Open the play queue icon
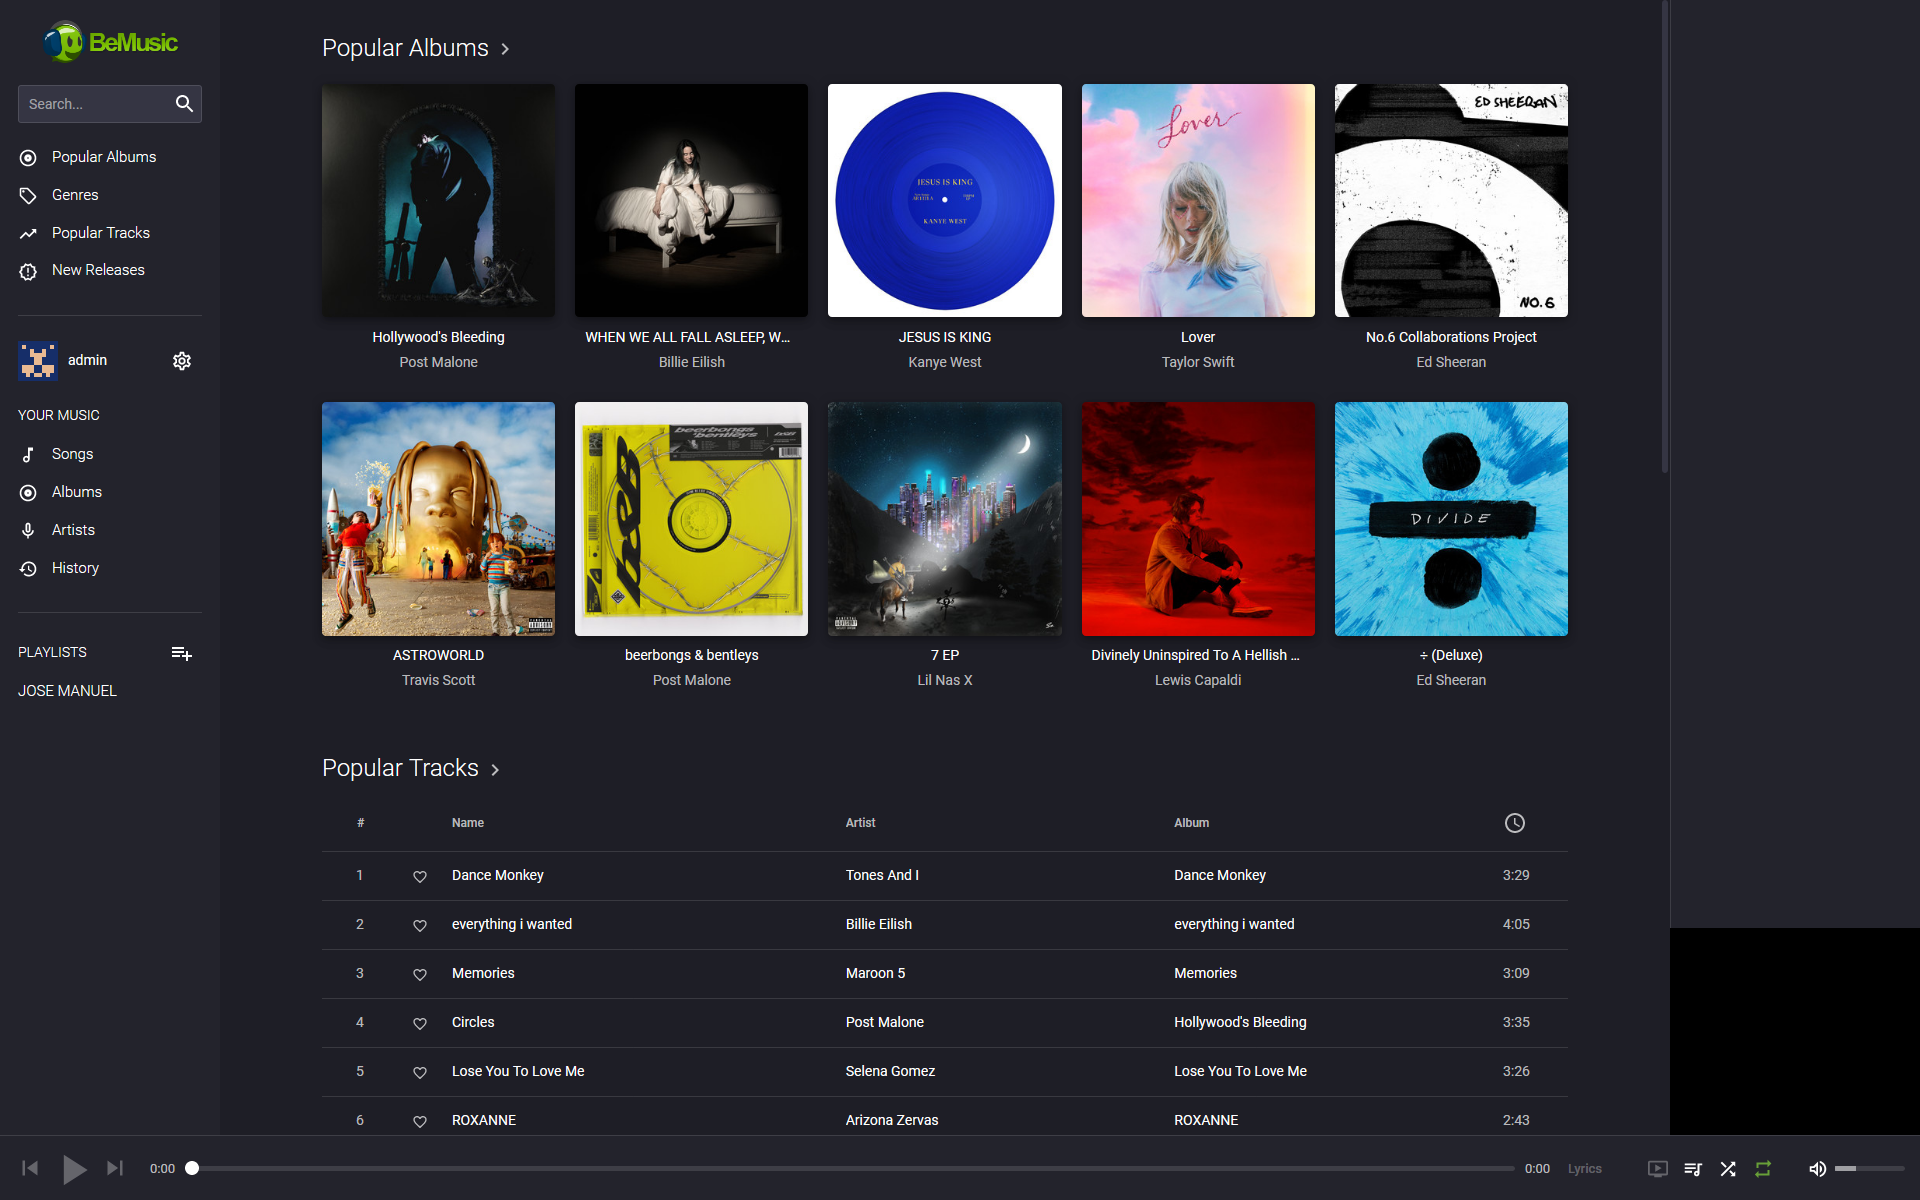The width and height of the screenshot is (1920, 1200). pyautogui.click(x=1693, y=1169)
